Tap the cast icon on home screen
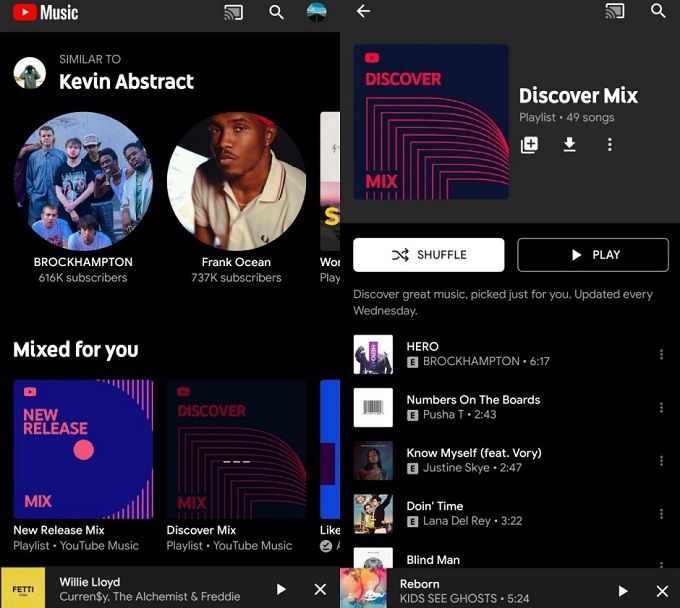The height and width of the screenshot is (608, 680). pos(234,13)
